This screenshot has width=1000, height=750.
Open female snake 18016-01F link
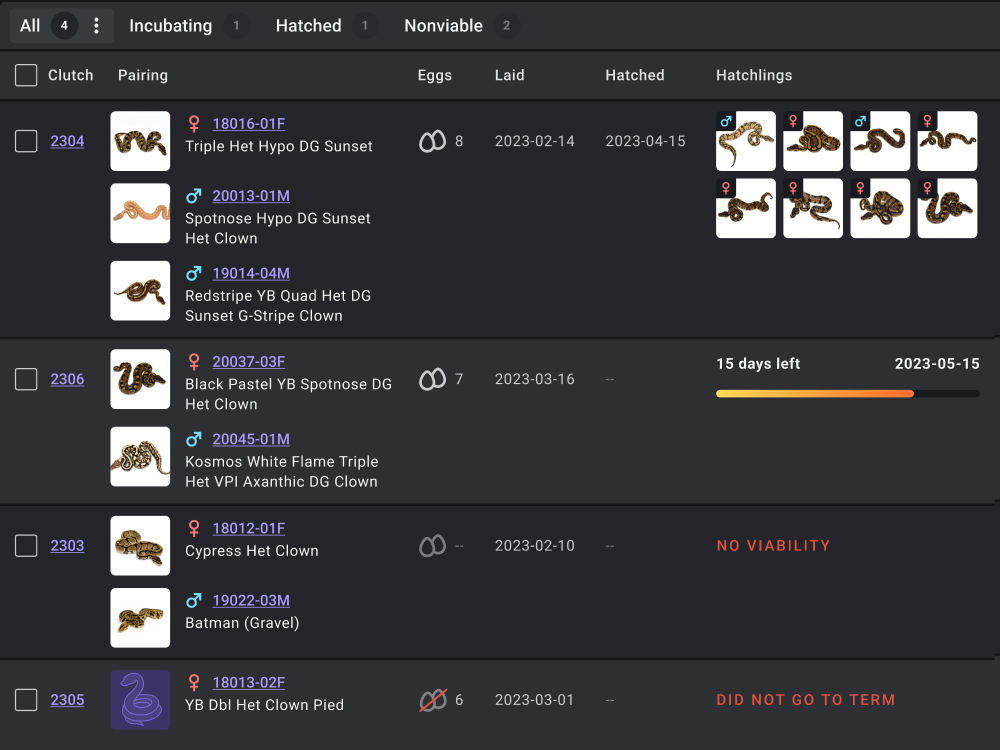coord(248,124)
